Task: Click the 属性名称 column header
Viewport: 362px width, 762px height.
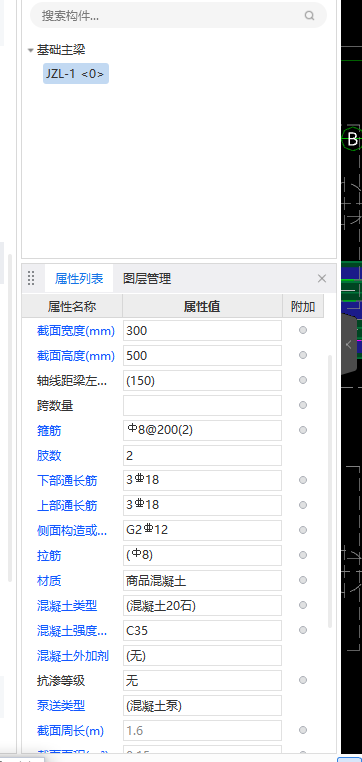Action: tap(72, 306)
